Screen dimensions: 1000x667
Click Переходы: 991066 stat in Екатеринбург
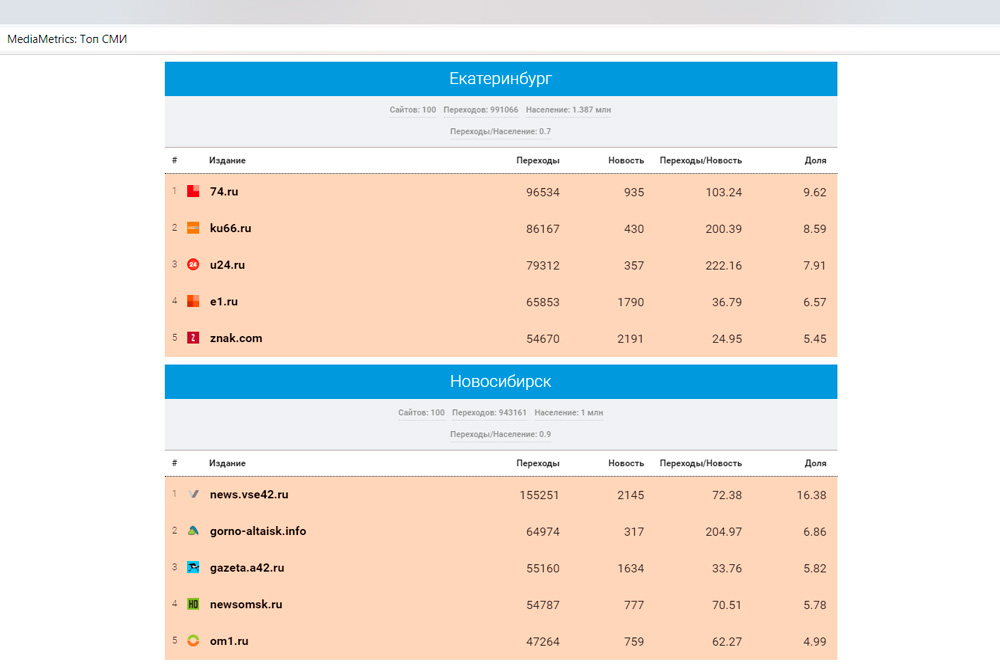tap(481, 110)
